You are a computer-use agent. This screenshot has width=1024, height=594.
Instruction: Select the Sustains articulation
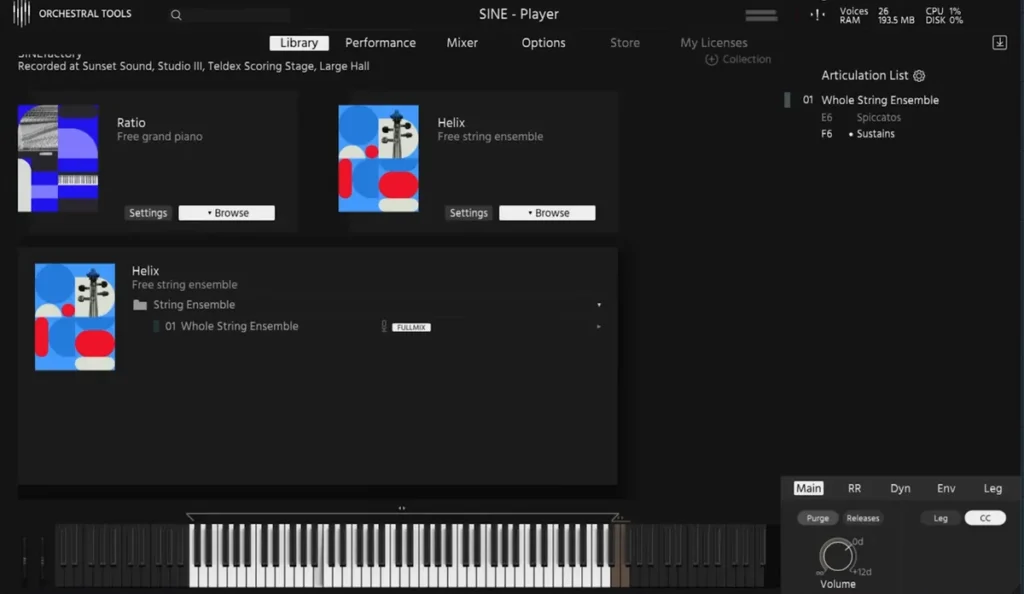click(x=875, y=134)
